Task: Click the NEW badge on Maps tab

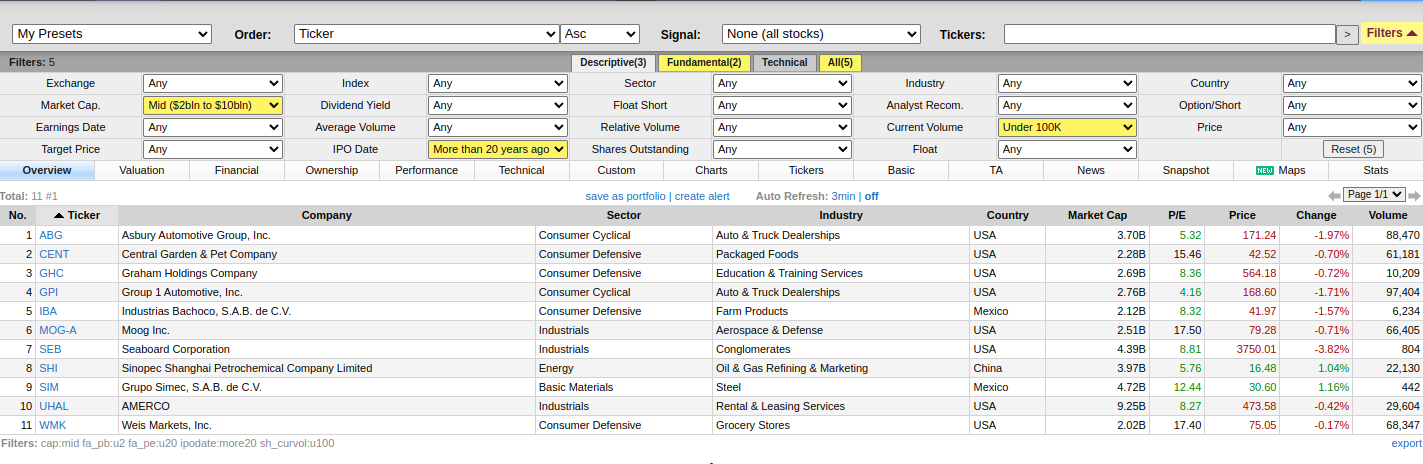Action: tap(1264, 171)
